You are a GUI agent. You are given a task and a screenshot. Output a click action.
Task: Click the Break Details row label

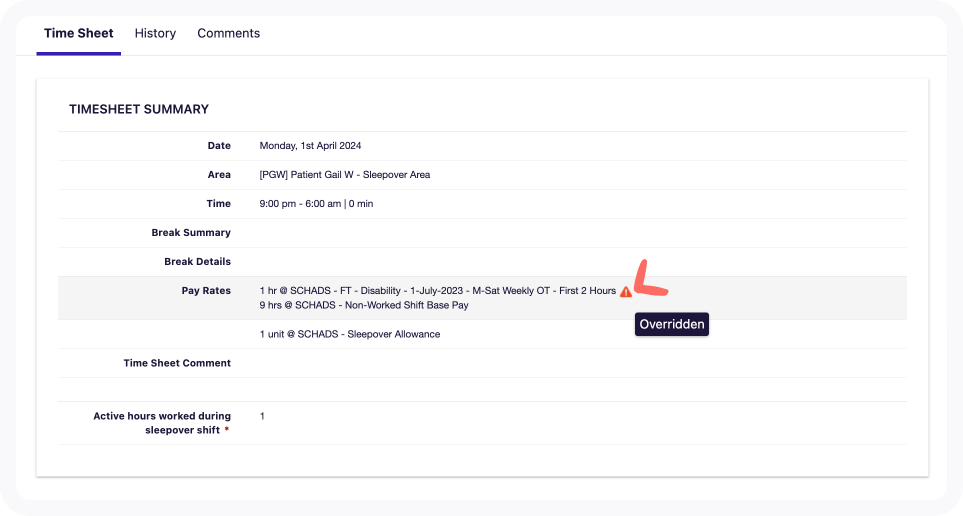click(x=197, y=262)
